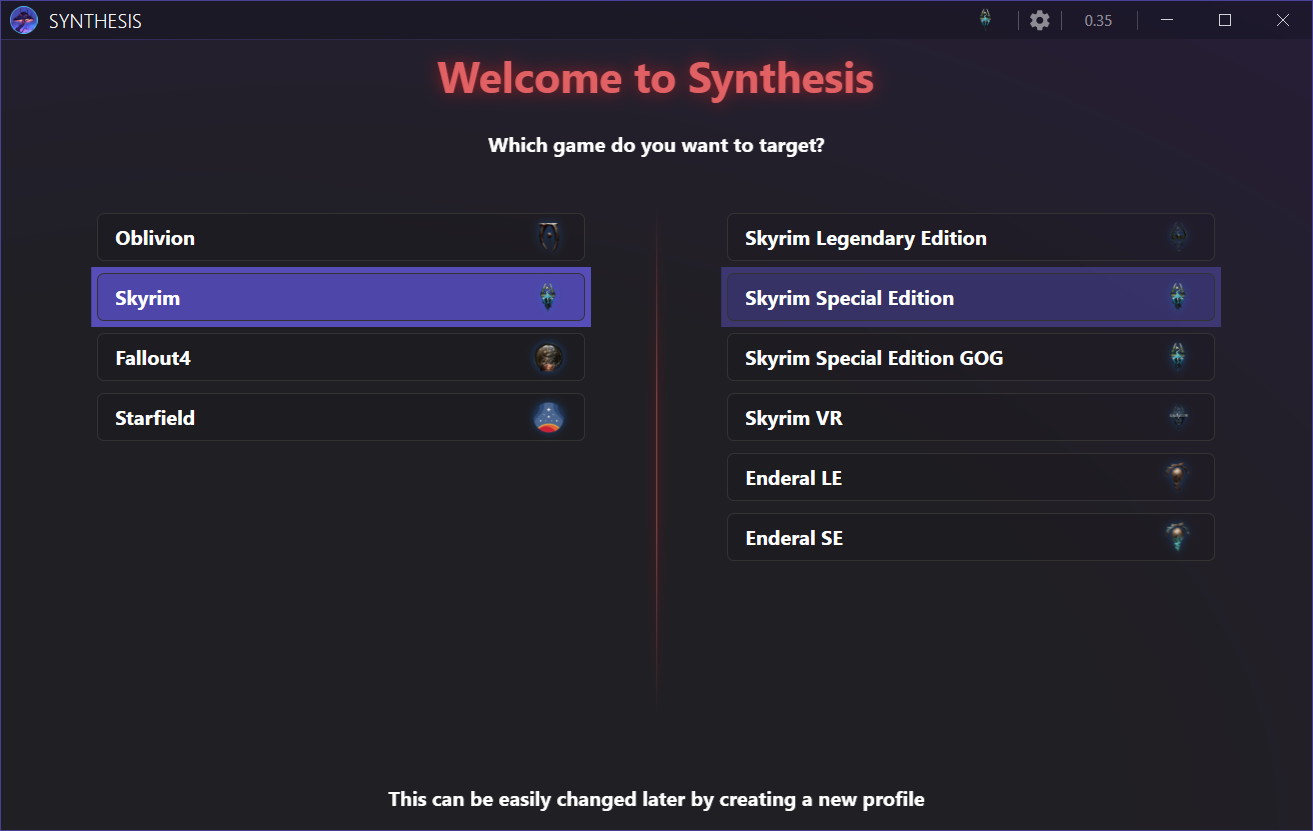Click the Synthesis logo top-left

click(23, 19)
